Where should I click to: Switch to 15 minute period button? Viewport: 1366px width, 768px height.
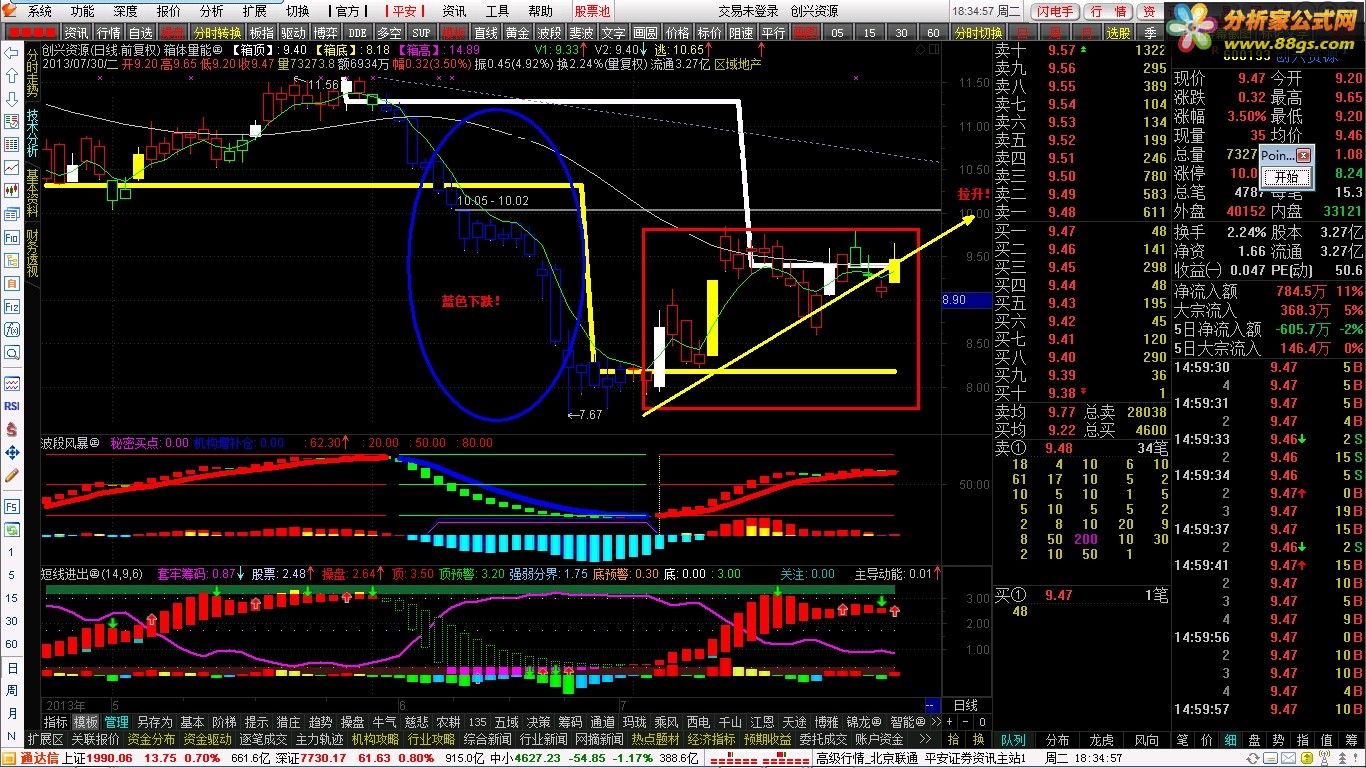(869, 33)
